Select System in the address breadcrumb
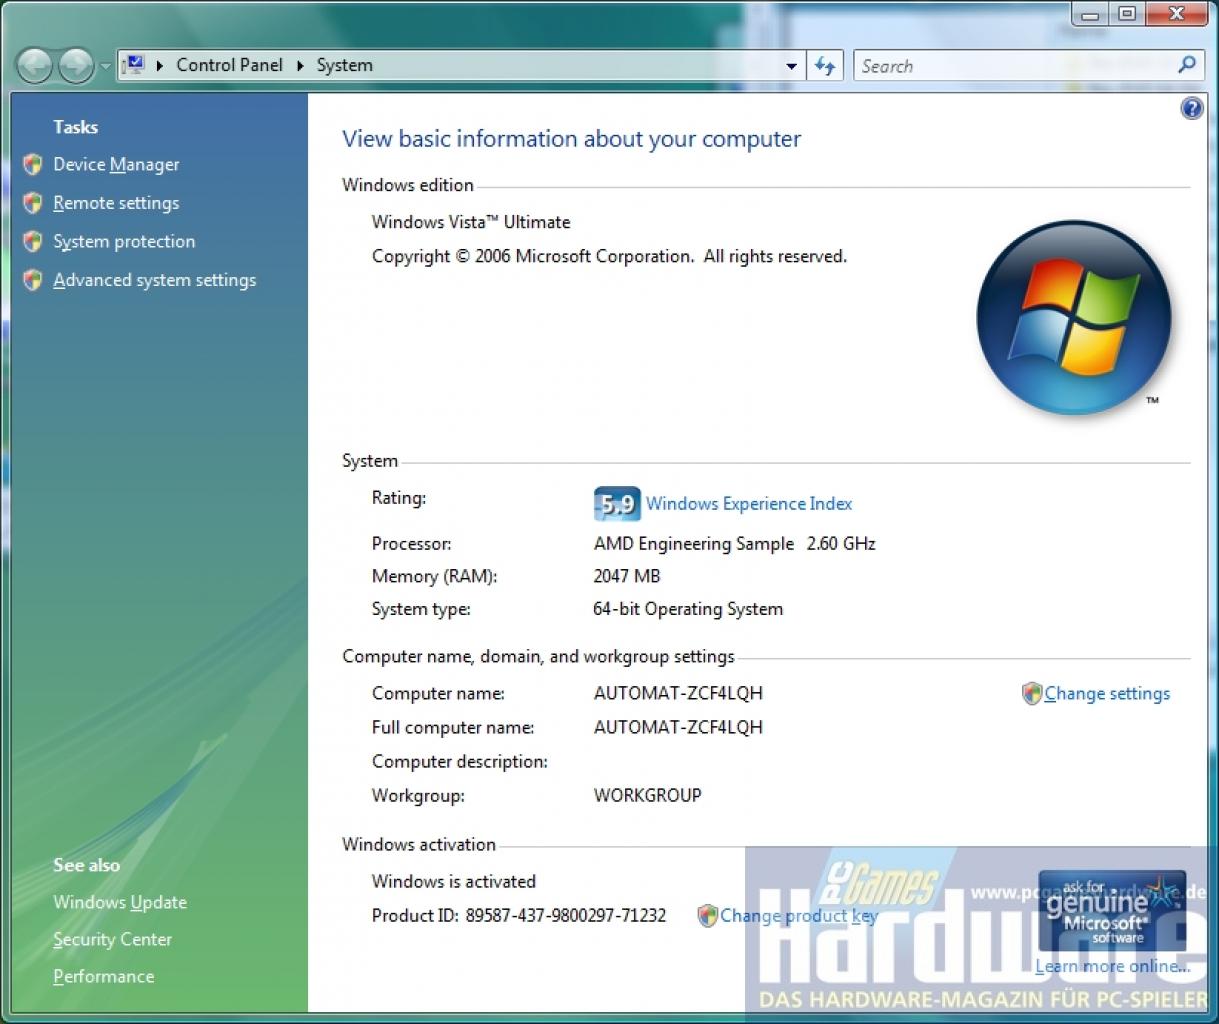This screenshot has height=1024, width=1219. [x=345, y=65]
